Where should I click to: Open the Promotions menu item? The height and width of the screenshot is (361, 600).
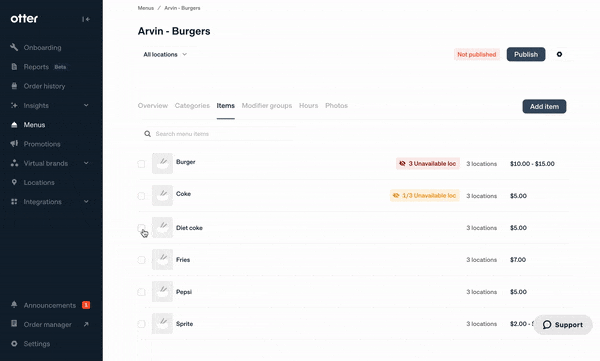pos(42,144)
